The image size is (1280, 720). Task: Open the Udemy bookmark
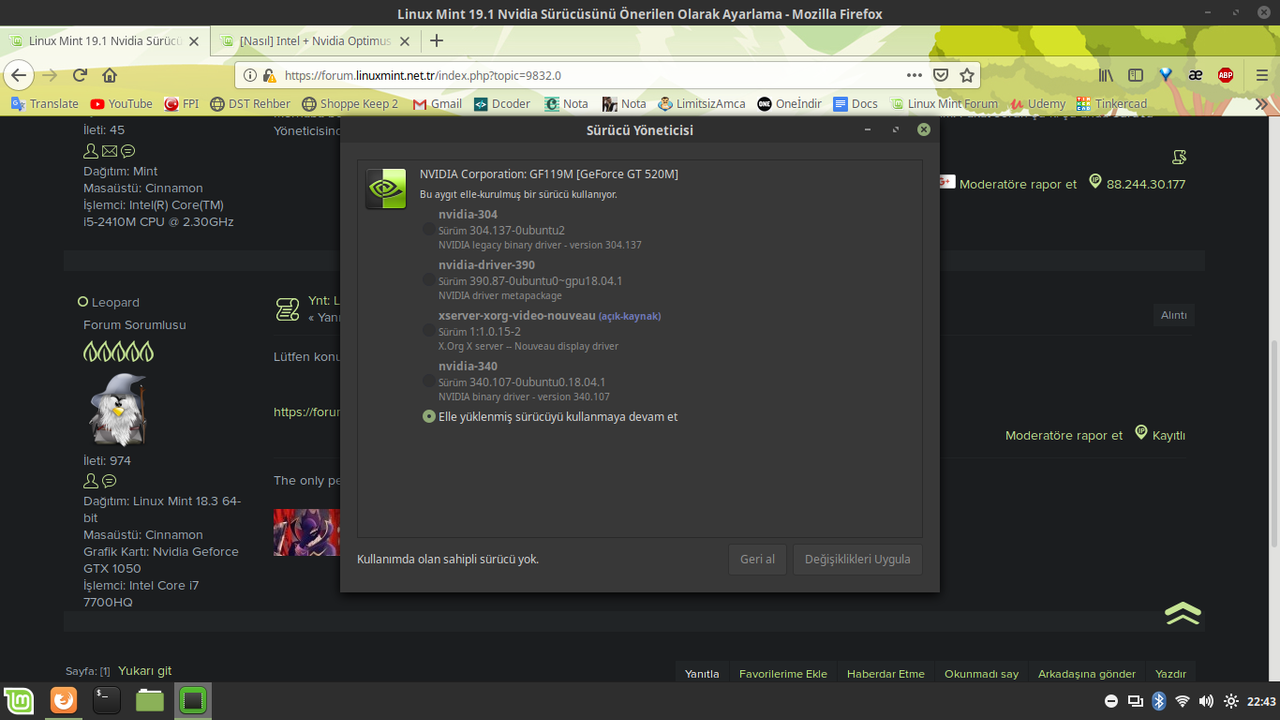coord(1038,104)
